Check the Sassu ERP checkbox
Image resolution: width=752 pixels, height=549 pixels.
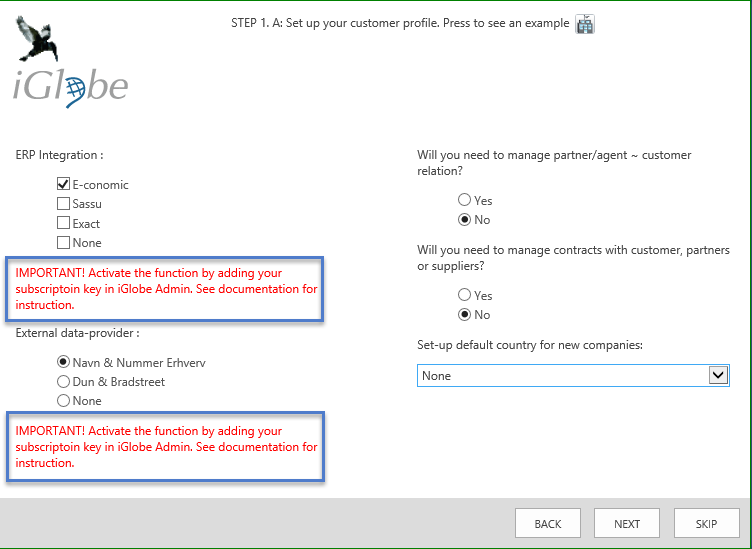(x=63, y=204)
